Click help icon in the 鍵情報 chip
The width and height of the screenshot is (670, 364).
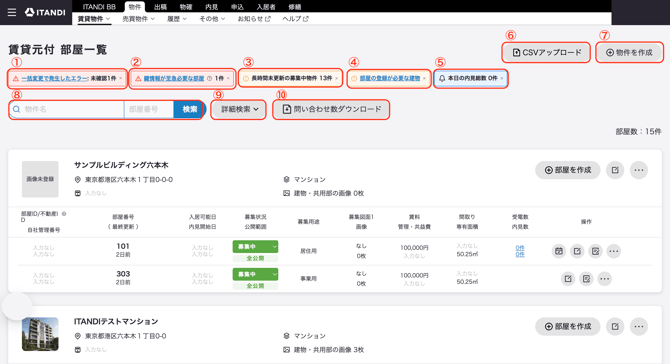tap(209, 79)
